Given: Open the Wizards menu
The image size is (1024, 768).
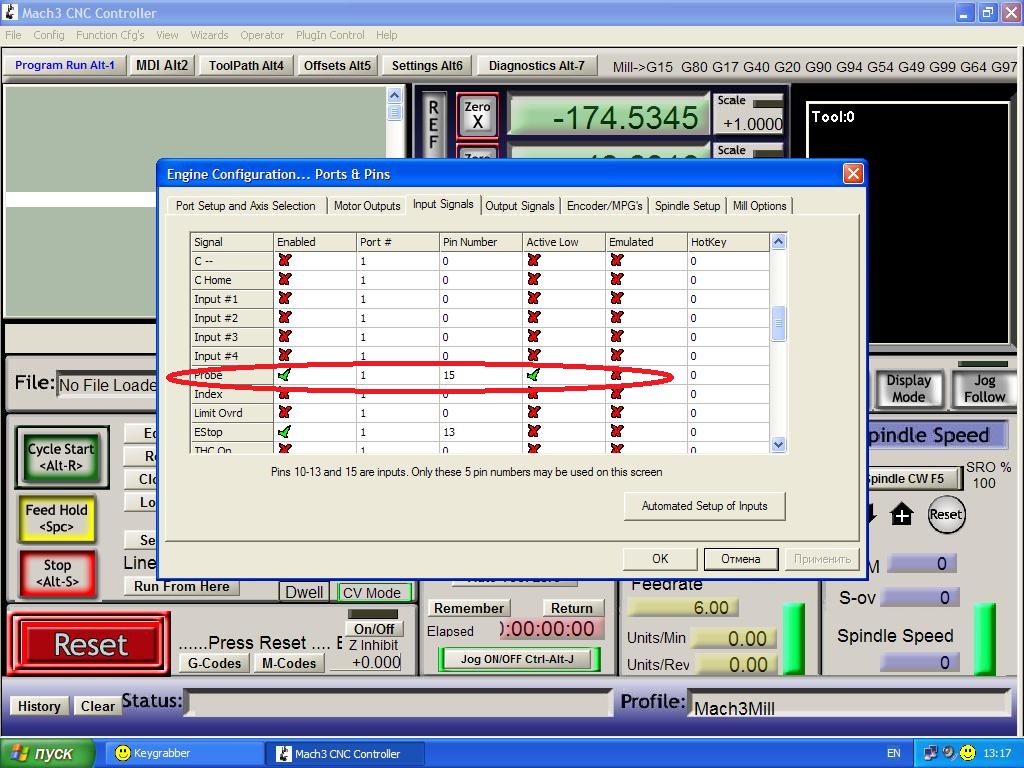Looking at the screenshot, I should pyautogui.click(x=209, y=35).
